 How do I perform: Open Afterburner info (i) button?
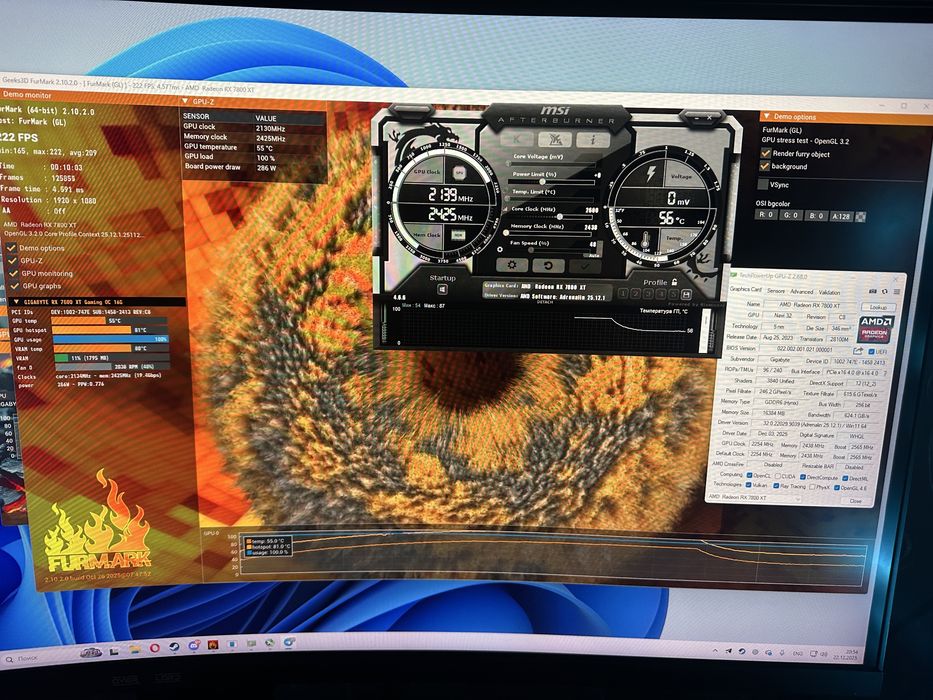tap(593, 140)
